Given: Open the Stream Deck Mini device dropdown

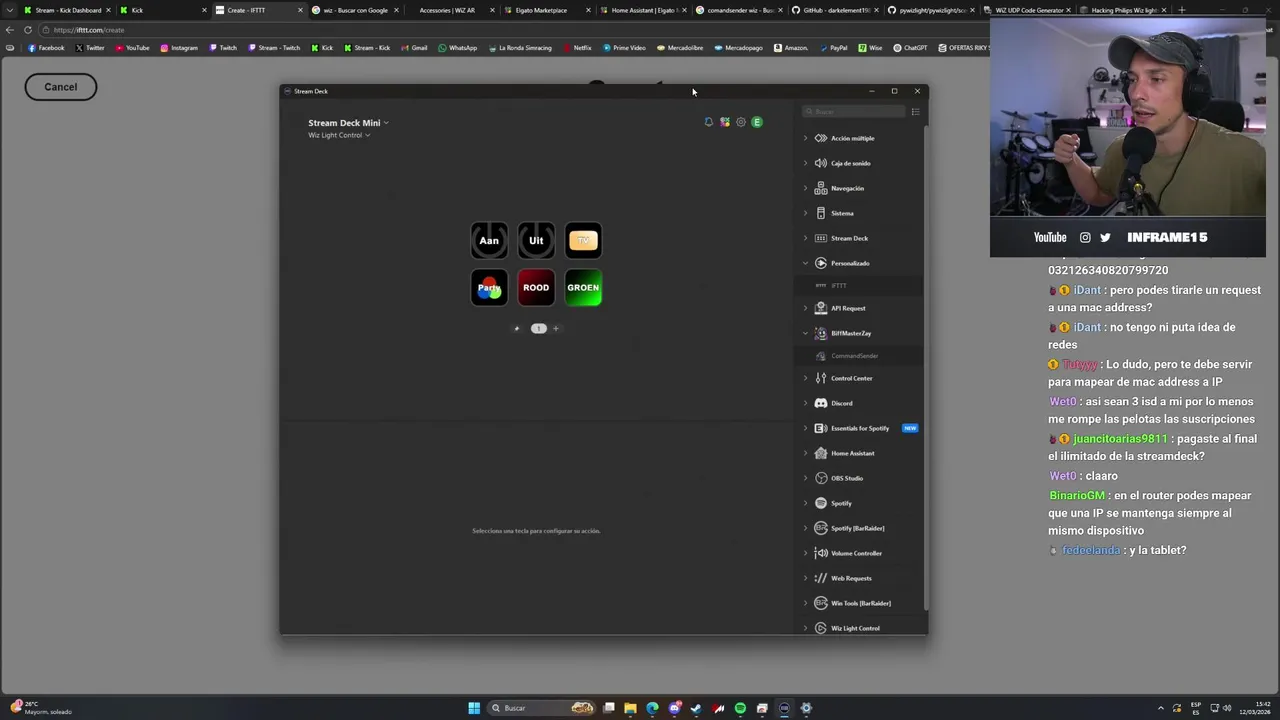Looking at the screenshot, I should tap(348, 123).
